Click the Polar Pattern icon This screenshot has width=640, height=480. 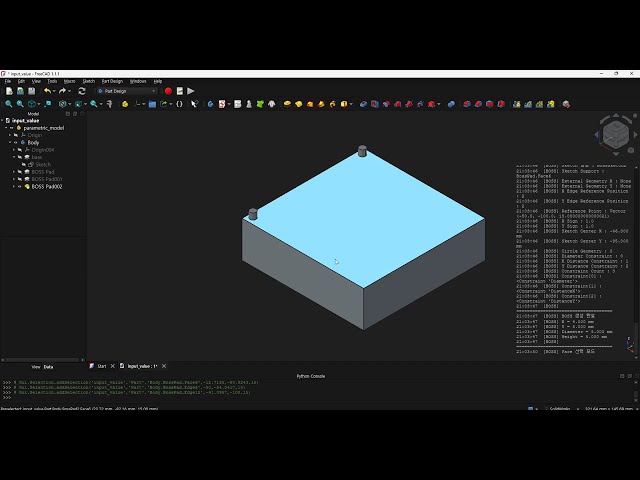(539, 104)
